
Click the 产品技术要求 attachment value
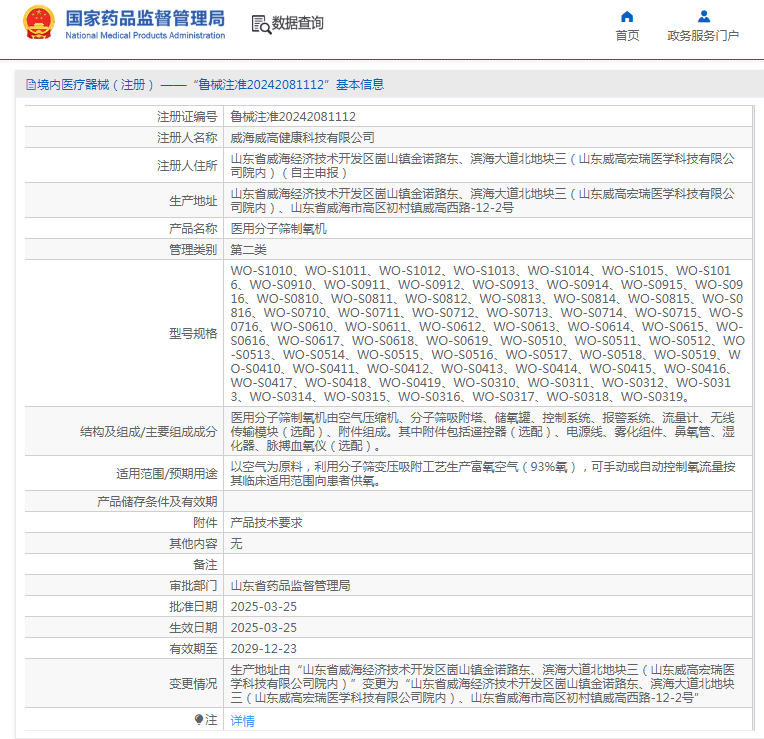(267, 523)
